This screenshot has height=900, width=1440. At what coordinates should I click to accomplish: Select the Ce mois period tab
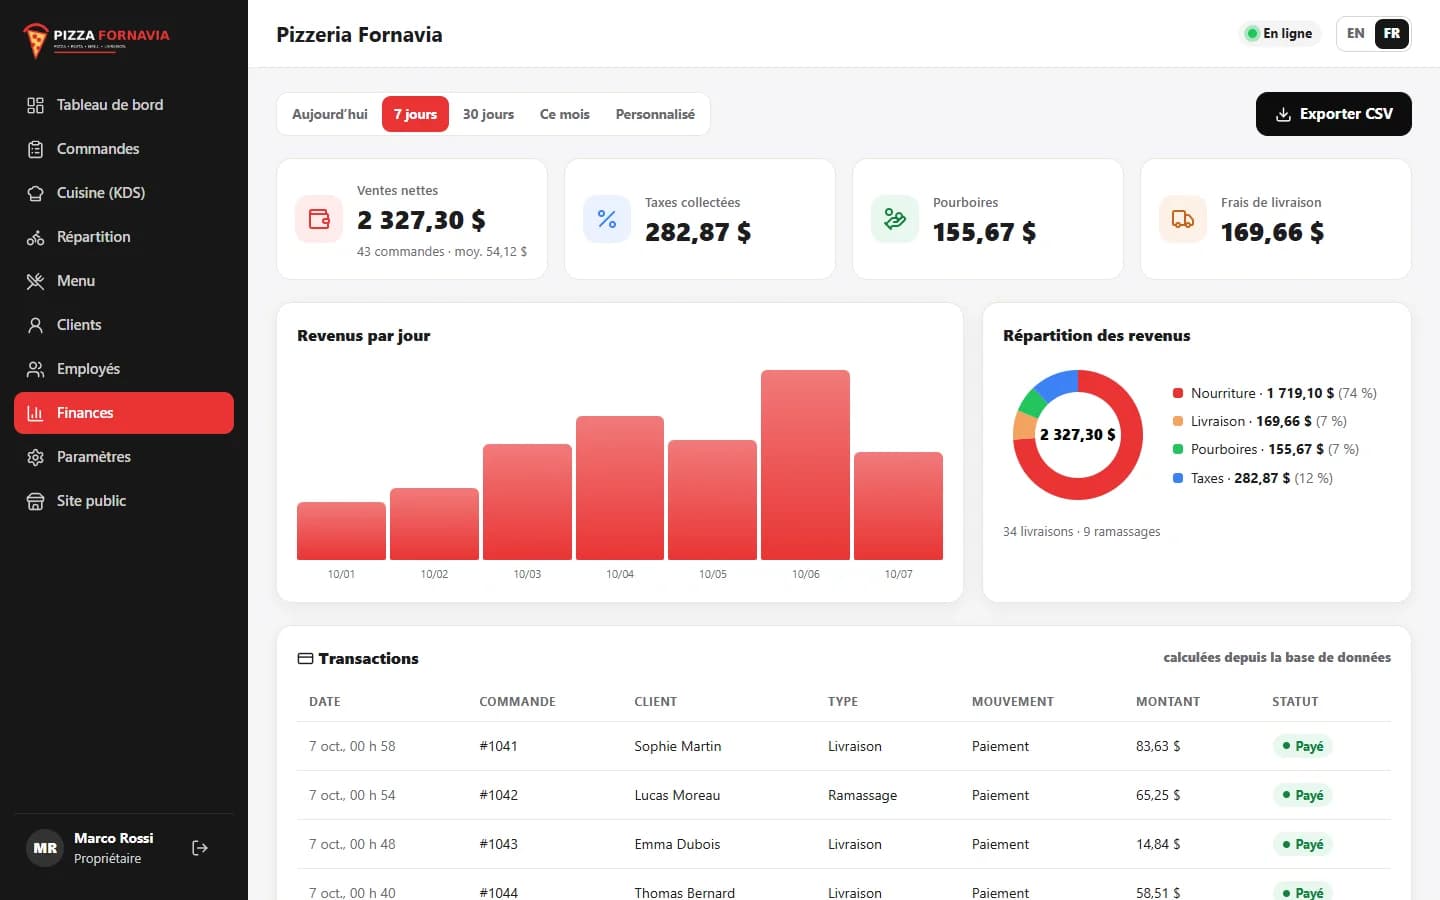coord(565,114)
